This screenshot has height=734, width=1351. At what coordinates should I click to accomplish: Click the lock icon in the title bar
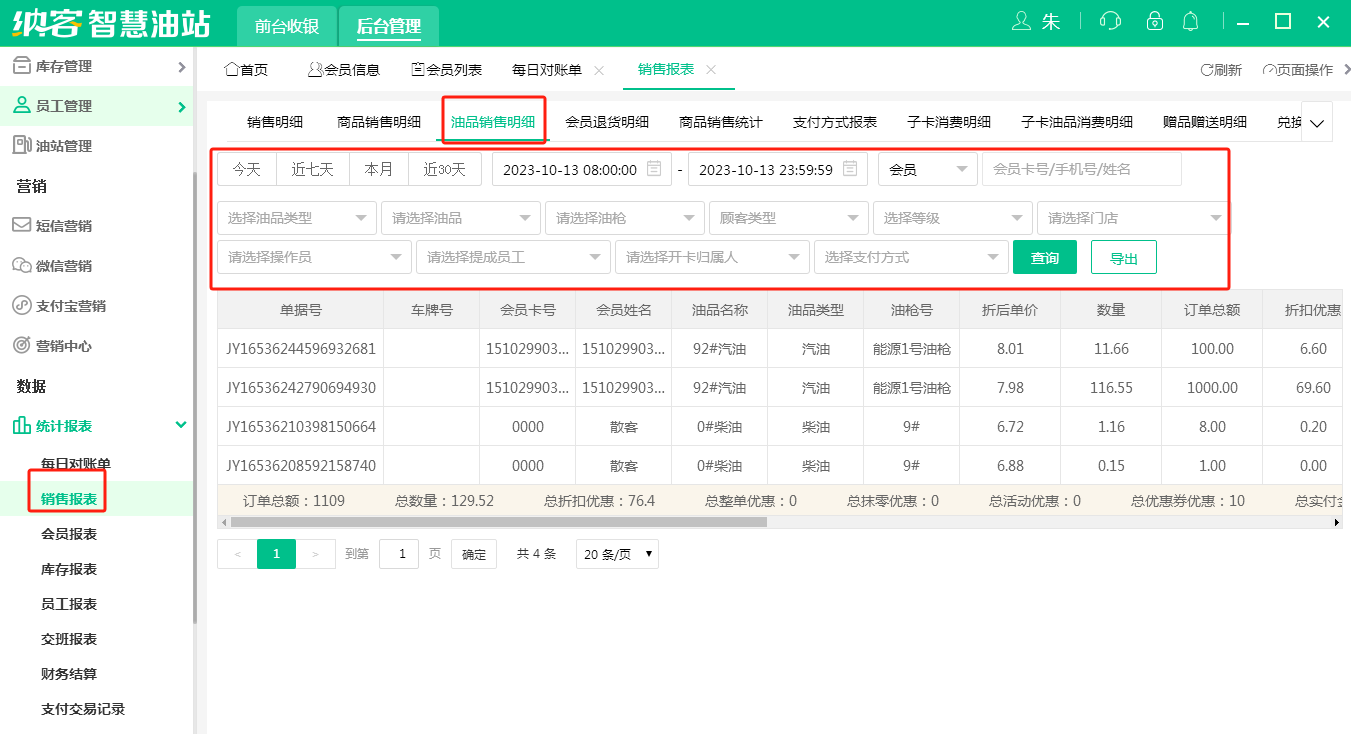[x=1154, y=20]
